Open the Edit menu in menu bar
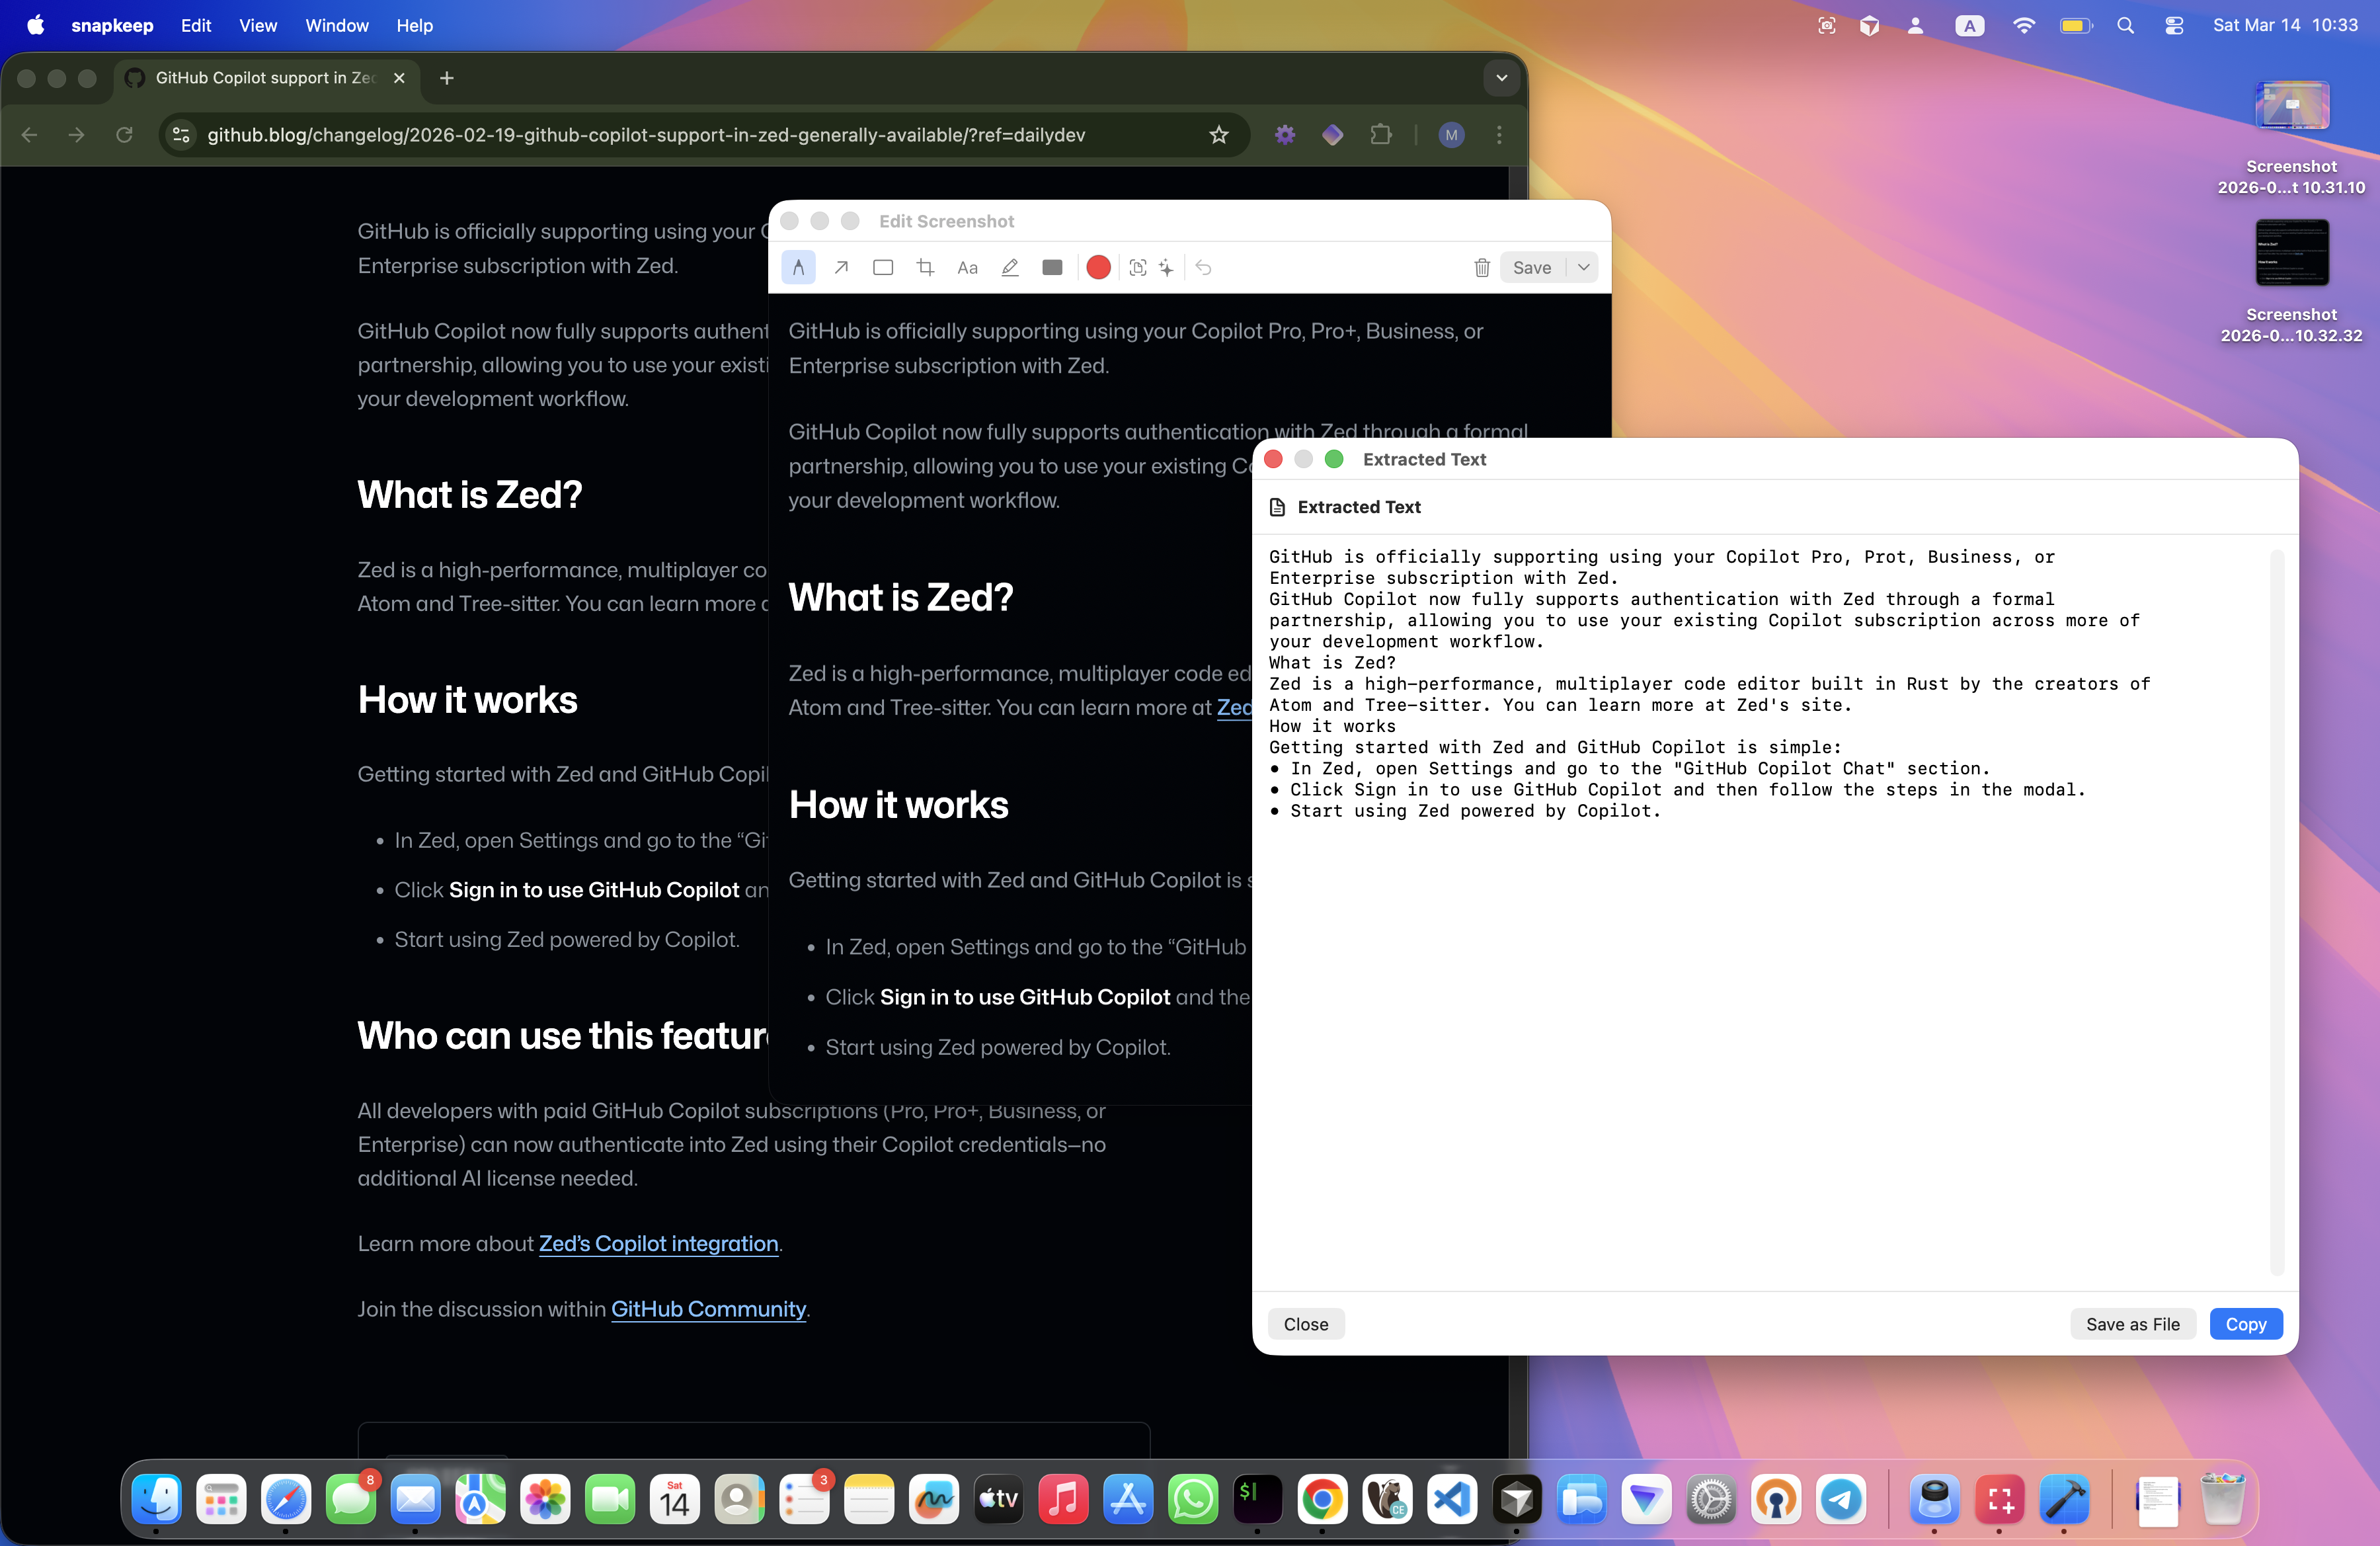Viewport: 2380px width, 1546px height. [196, 25]
